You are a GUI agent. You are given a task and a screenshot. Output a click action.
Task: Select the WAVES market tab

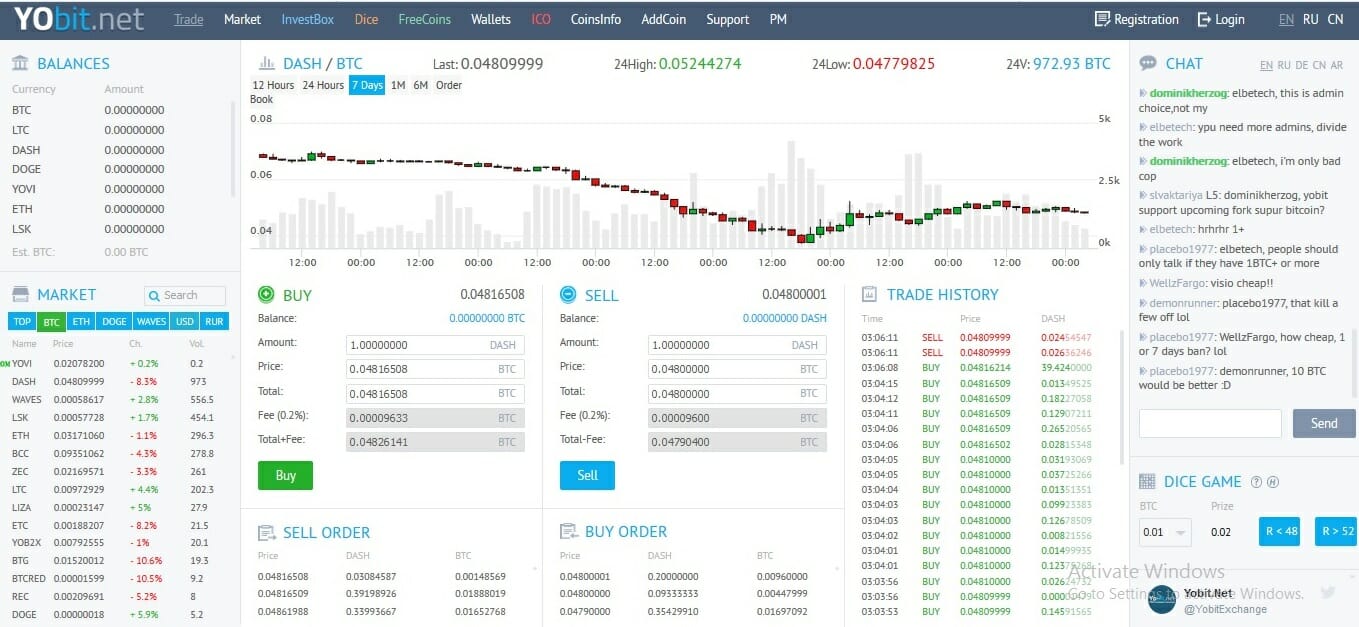pos(151,321)
